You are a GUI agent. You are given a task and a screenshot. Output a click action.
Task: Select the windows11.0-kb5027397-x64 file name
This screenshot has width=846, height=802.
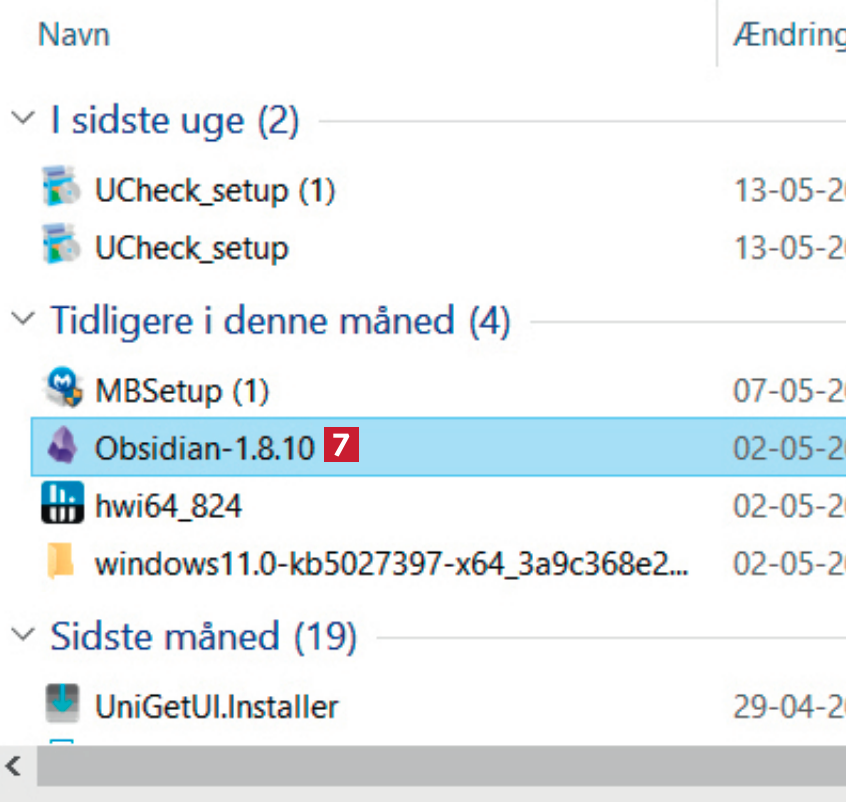point(392,564)
